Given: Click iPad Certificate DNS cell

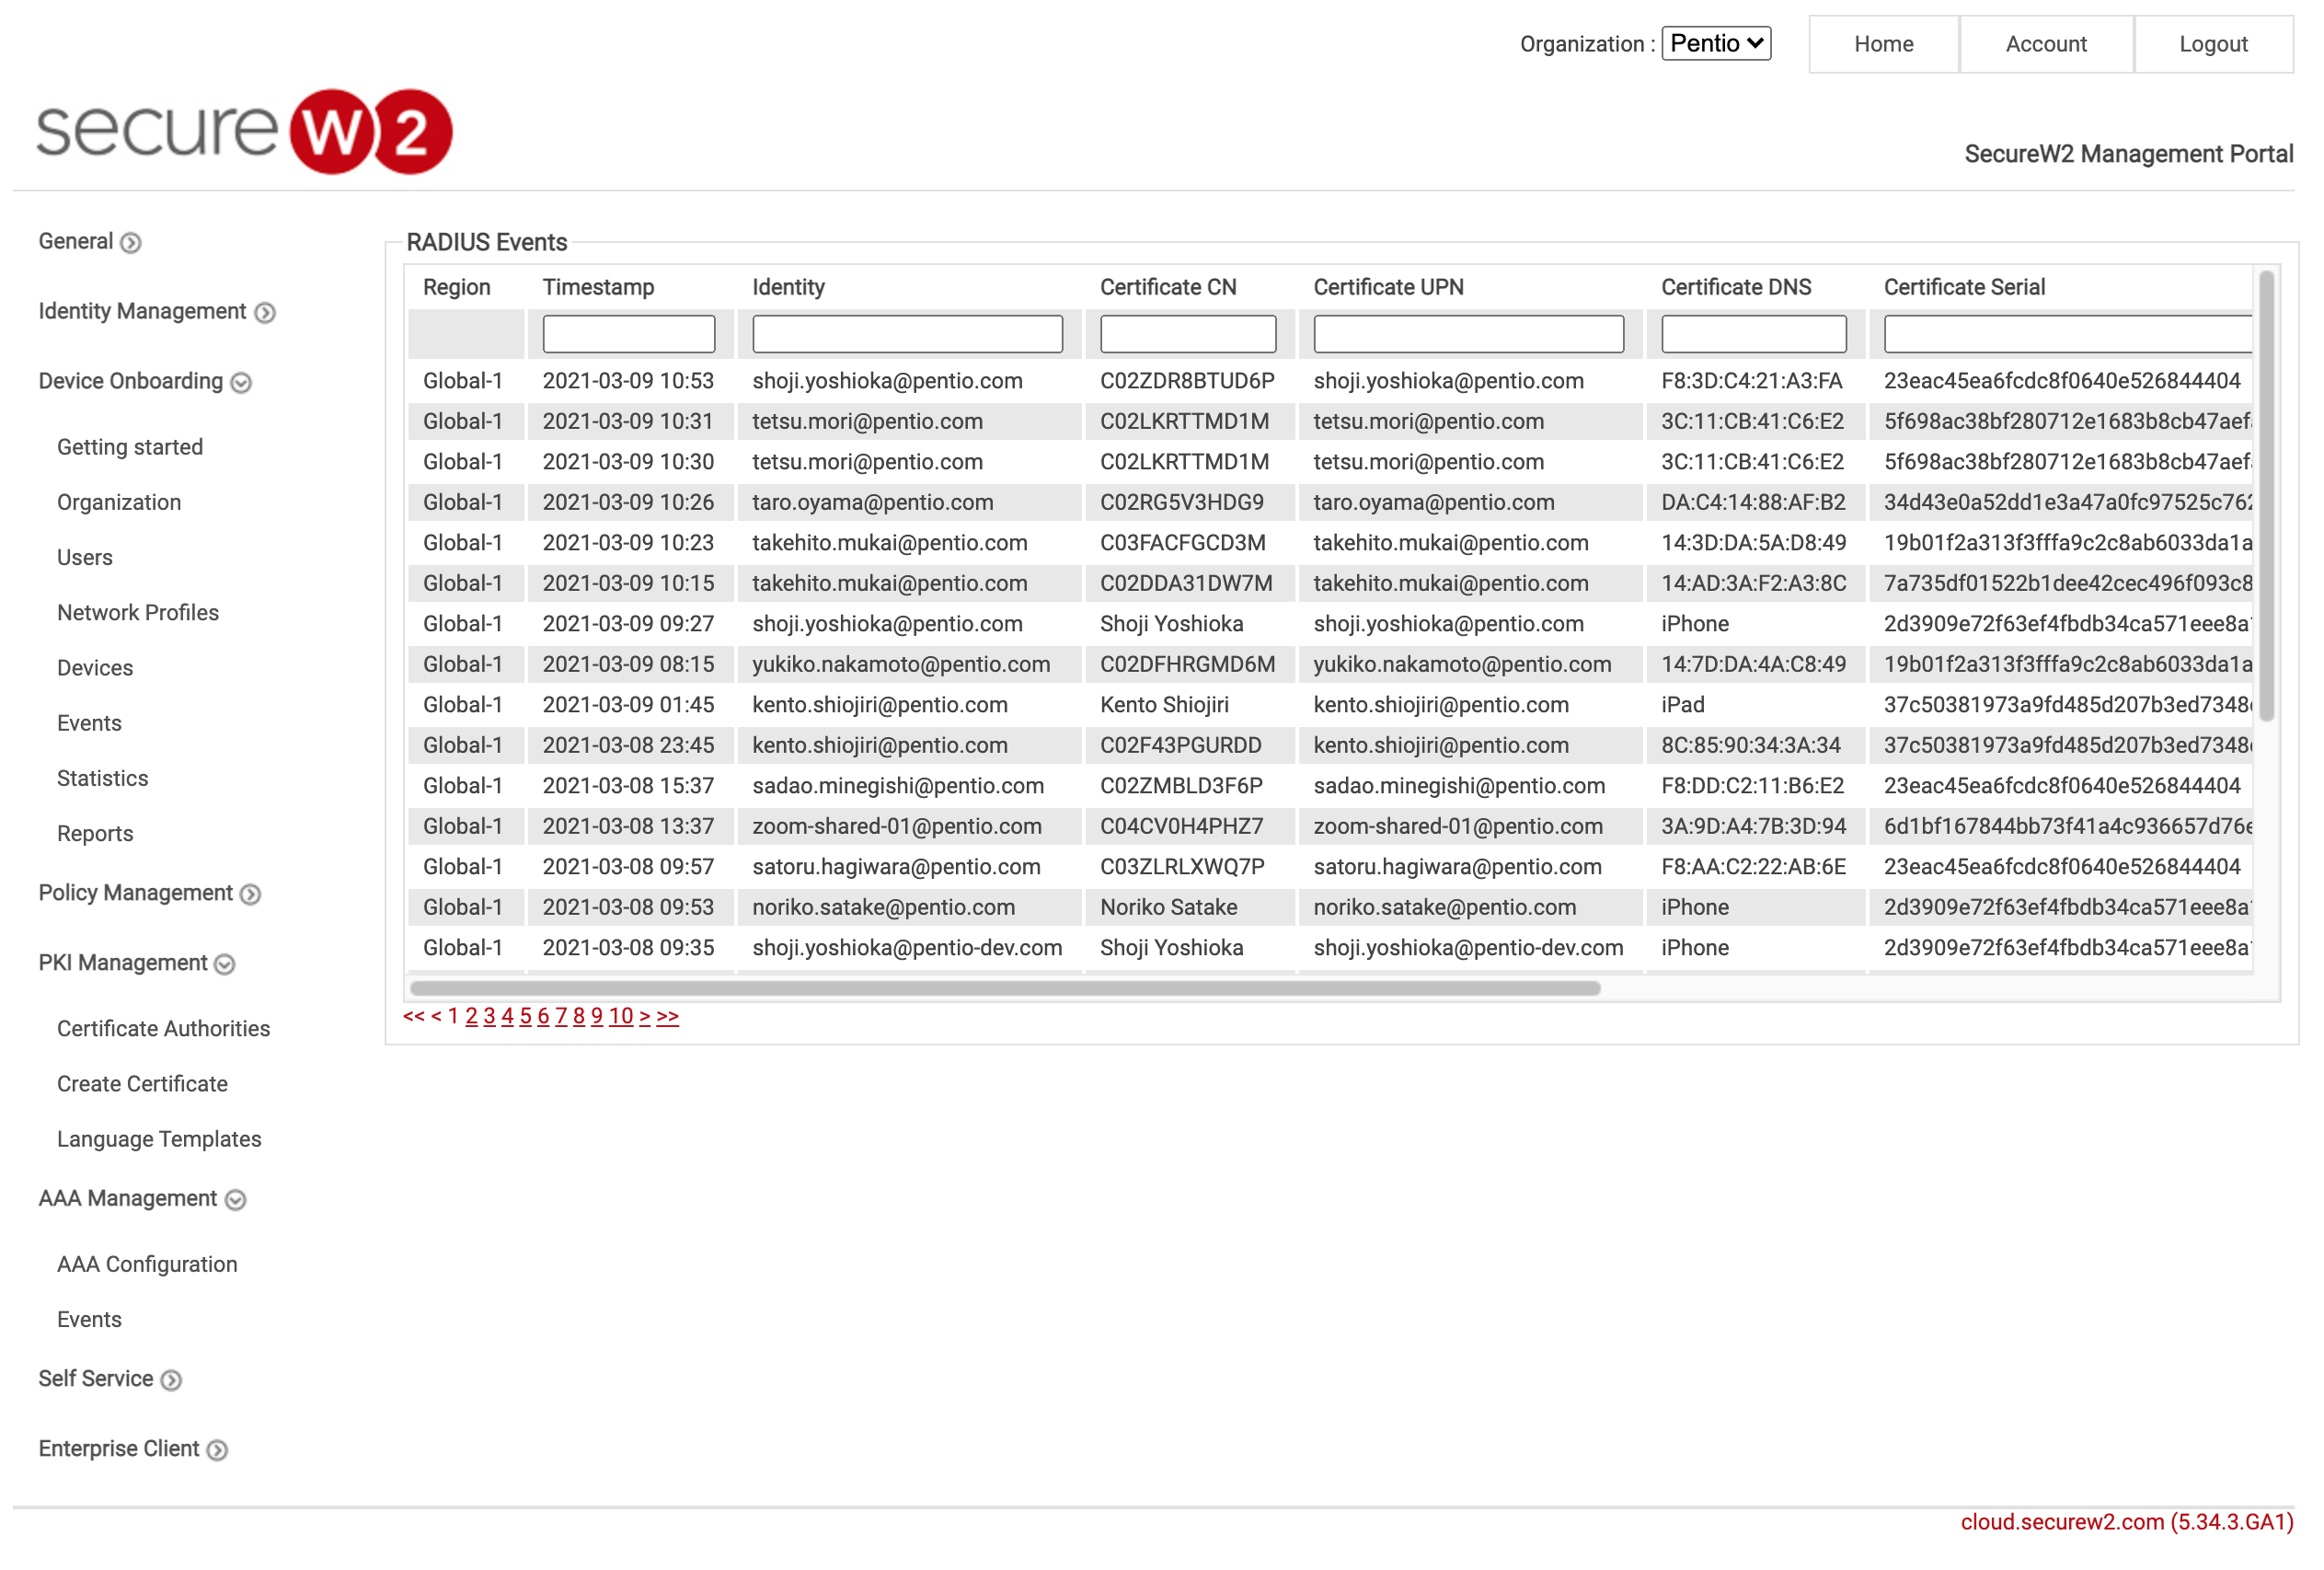Looking at the screenshot, I should 1683,704.
